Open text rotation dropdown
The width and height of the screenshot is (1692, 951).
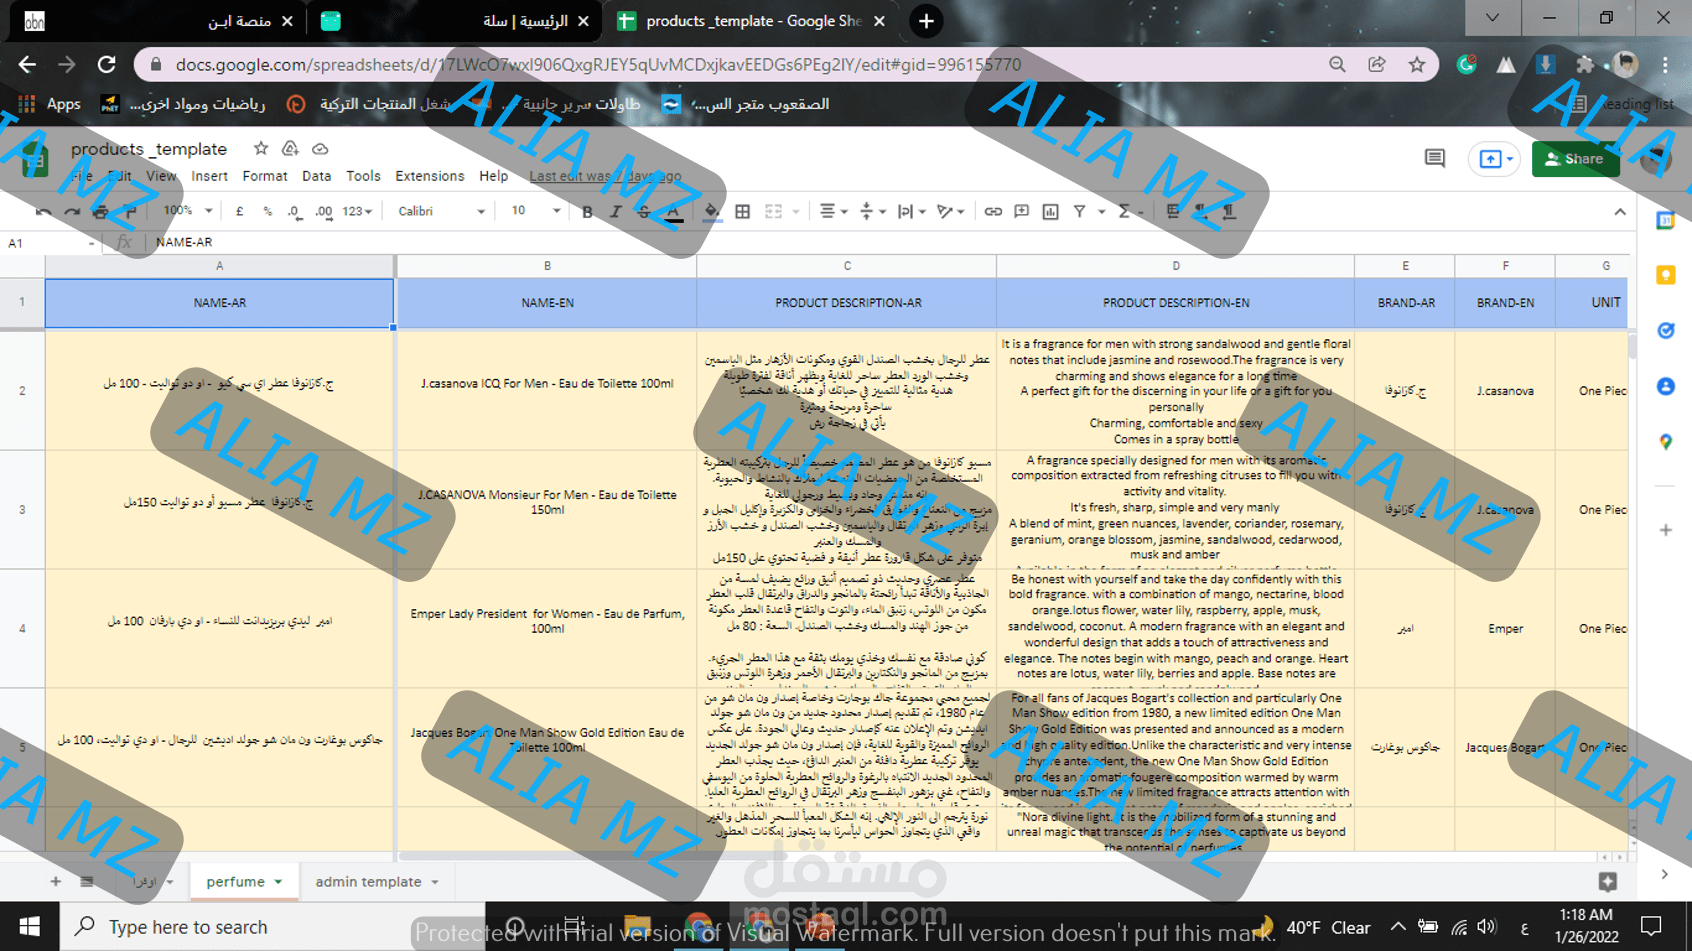pyautogui.click(x=950, y=212)
